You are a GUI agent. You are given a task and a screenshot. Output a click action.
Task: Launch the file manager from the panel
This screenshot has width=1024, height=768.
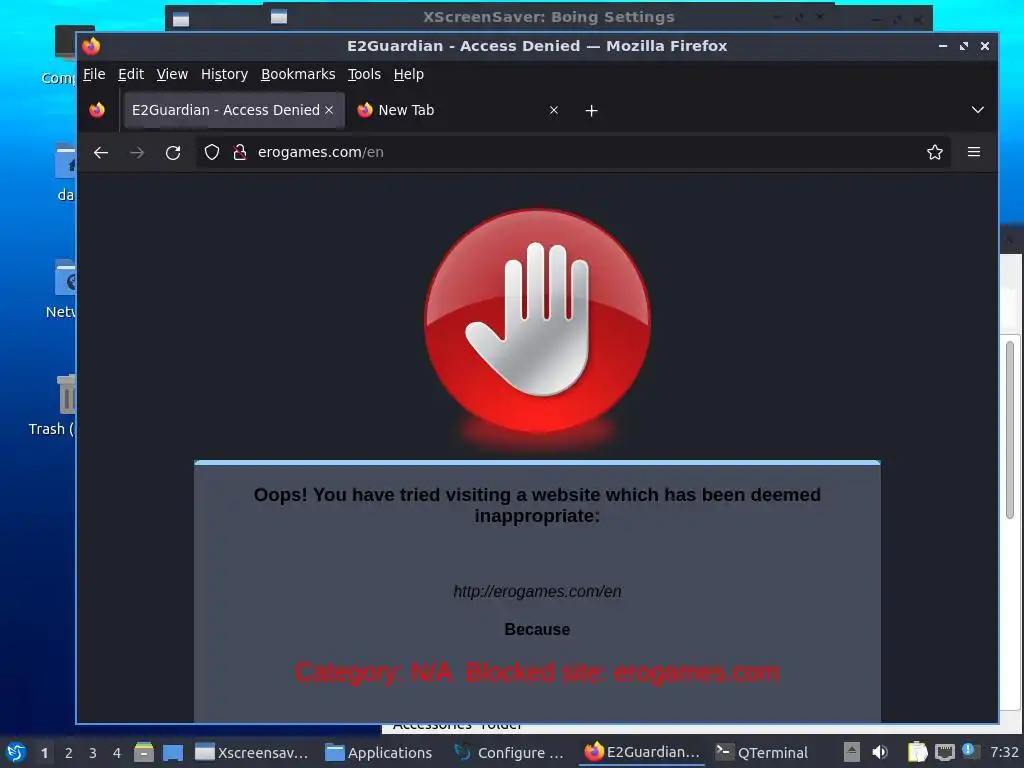pos(144,752)
